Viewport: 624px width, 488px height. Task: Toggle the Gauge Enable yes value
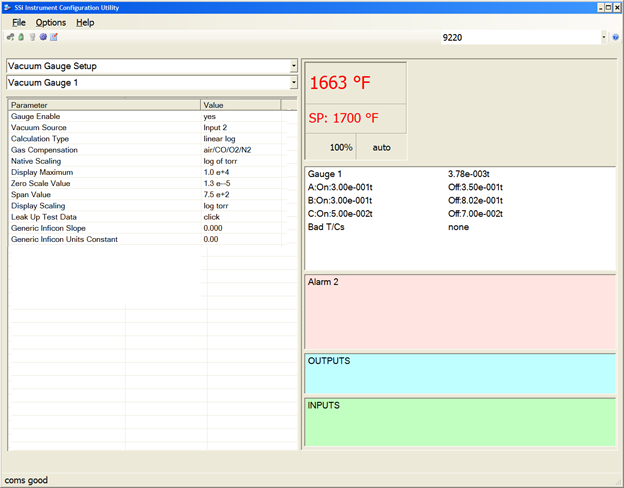coord(209,116)
